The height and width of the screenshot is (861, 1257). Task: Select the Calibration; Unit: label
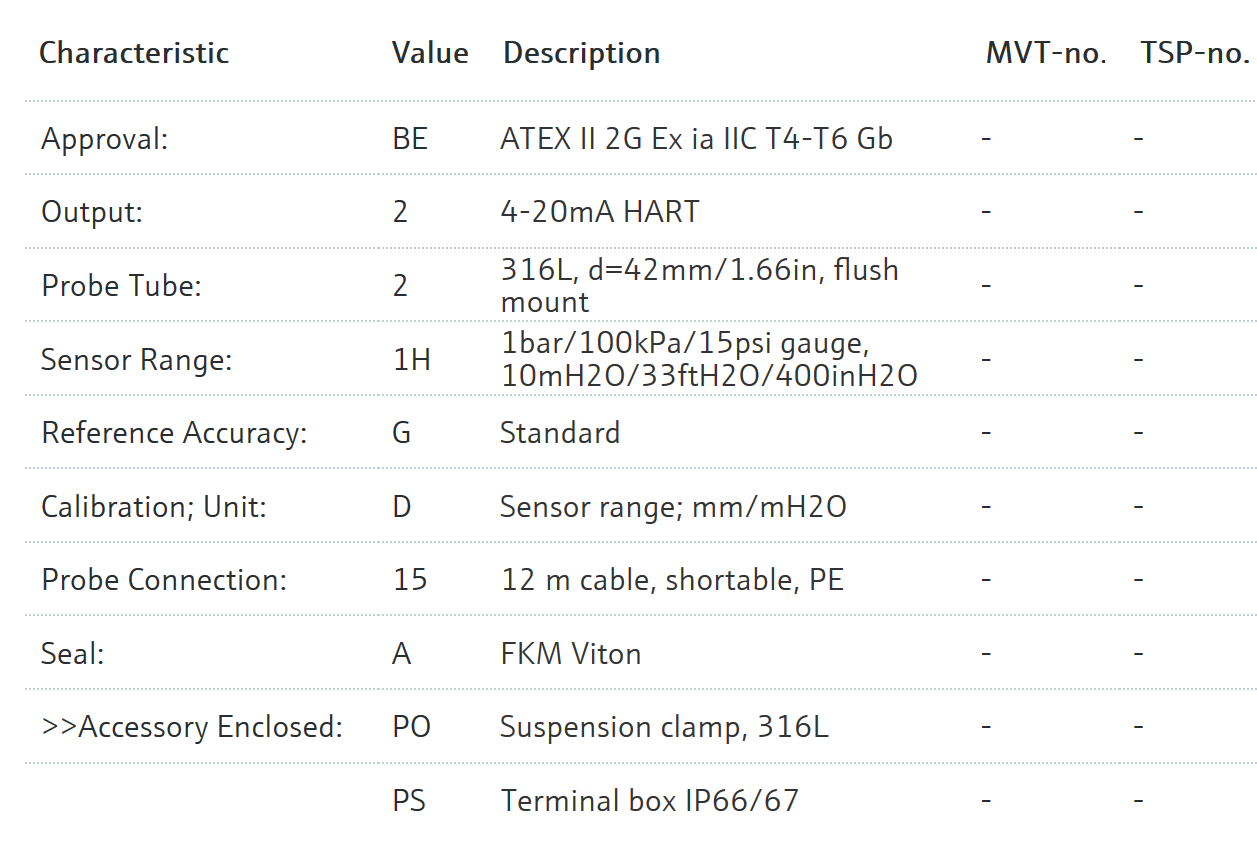point(154,507)
